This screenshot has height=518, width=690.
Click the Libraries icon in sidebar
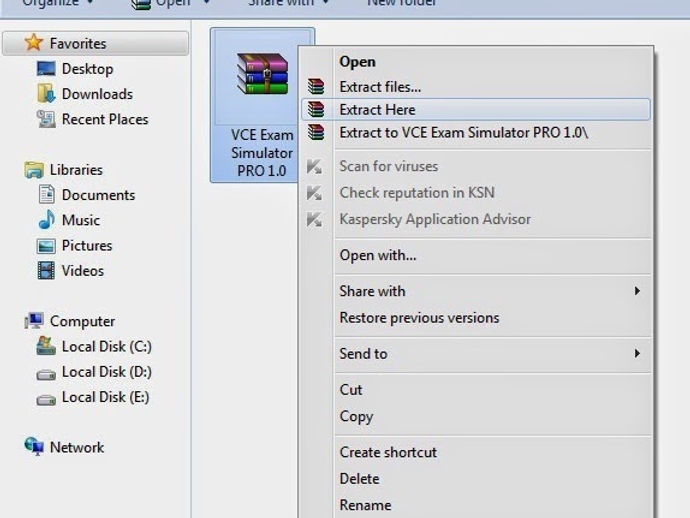point(34,170)
